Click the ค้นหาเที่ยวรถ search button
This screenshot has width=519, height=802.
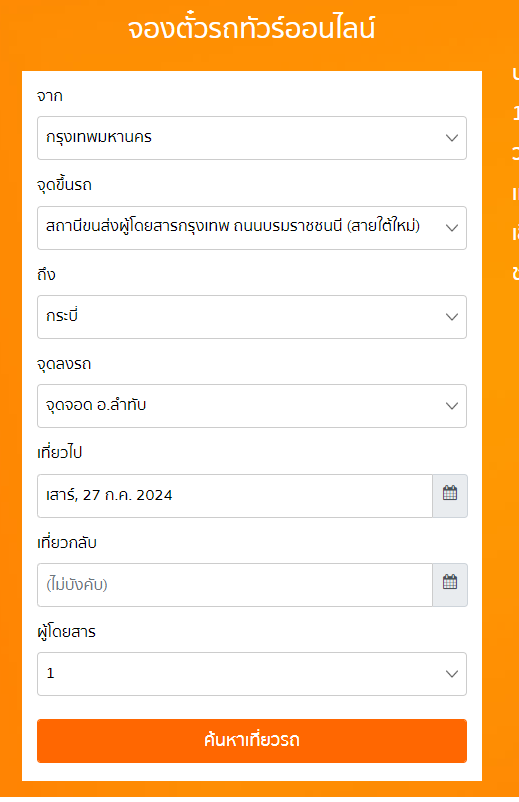click(x=252, y=741)
